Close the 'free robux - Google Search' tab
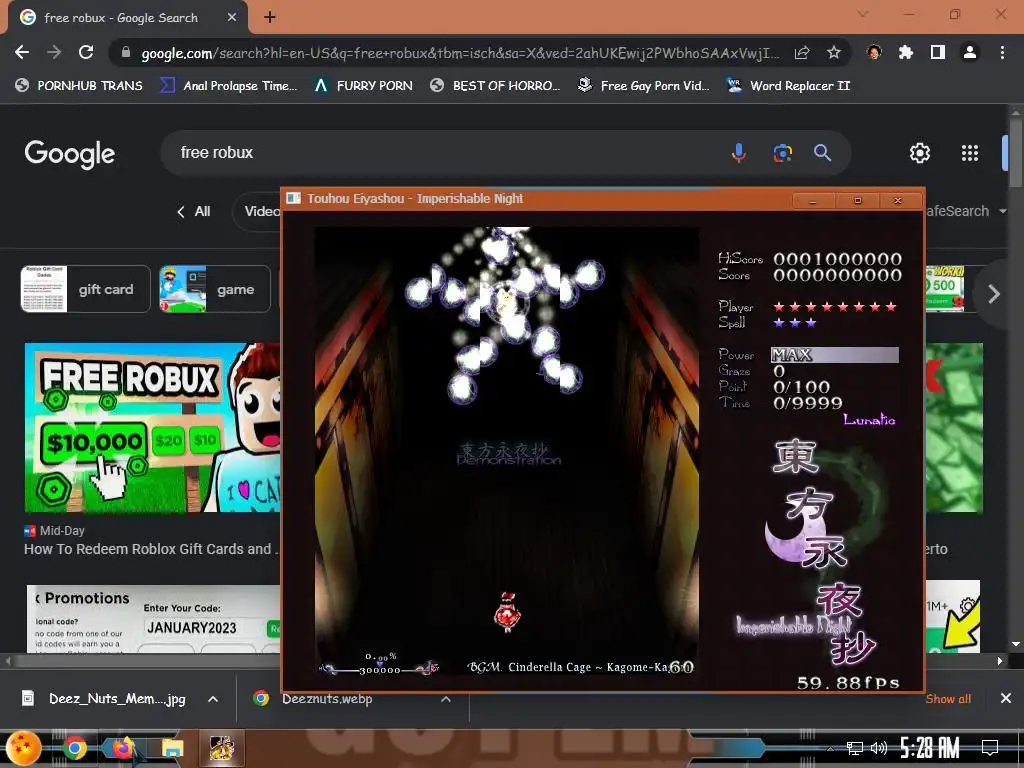Viewport: 1024px width, 768px height. click(x=231, y=18)
